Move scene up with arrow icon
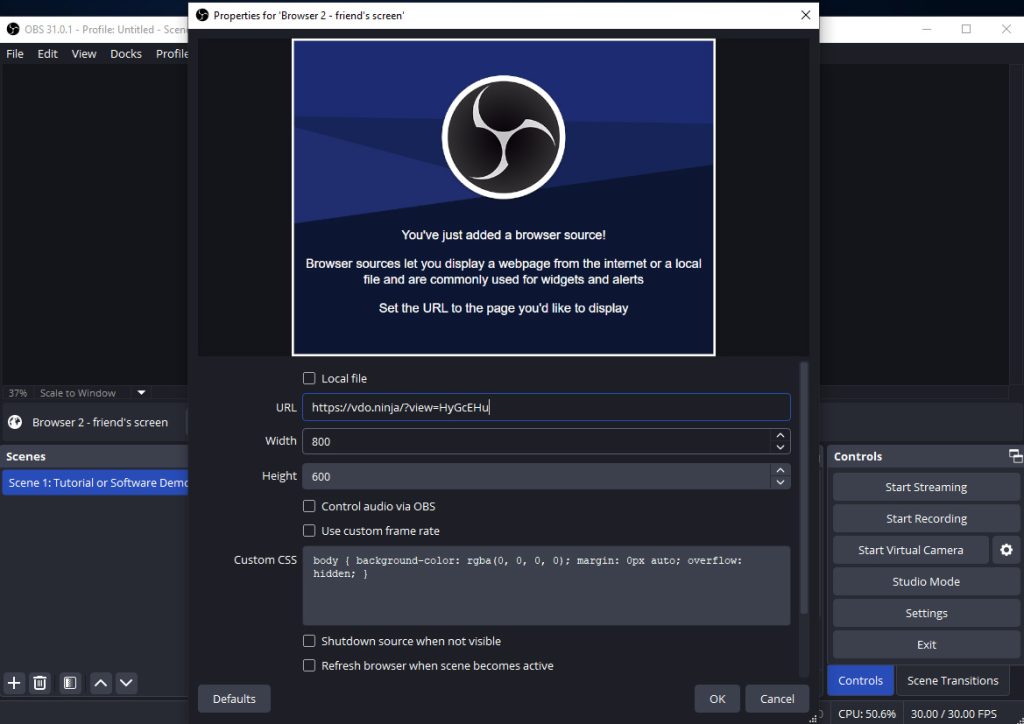The image size is (1024, 724). point(101,683)
